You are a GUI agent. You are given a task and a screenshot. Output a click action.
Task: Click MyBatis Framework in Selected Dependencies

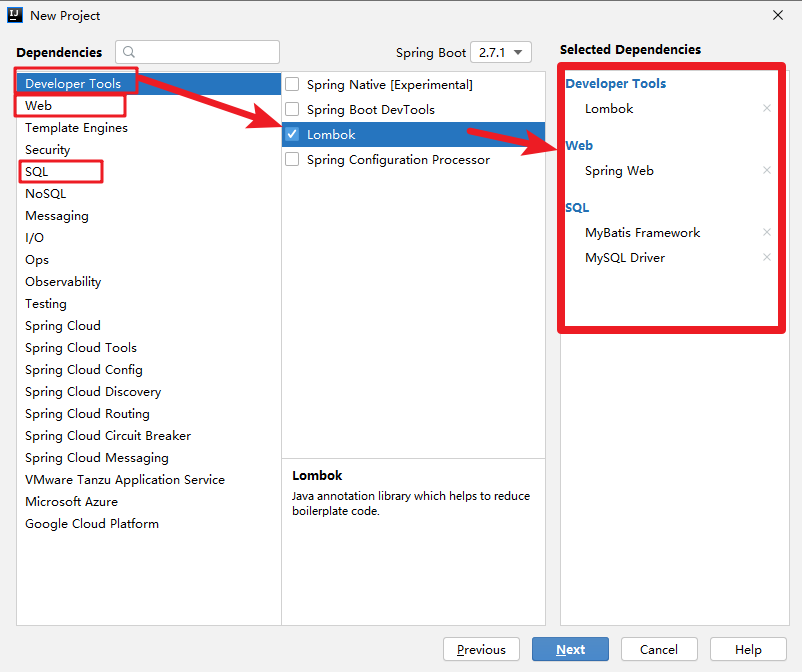(x=642, y=233)
